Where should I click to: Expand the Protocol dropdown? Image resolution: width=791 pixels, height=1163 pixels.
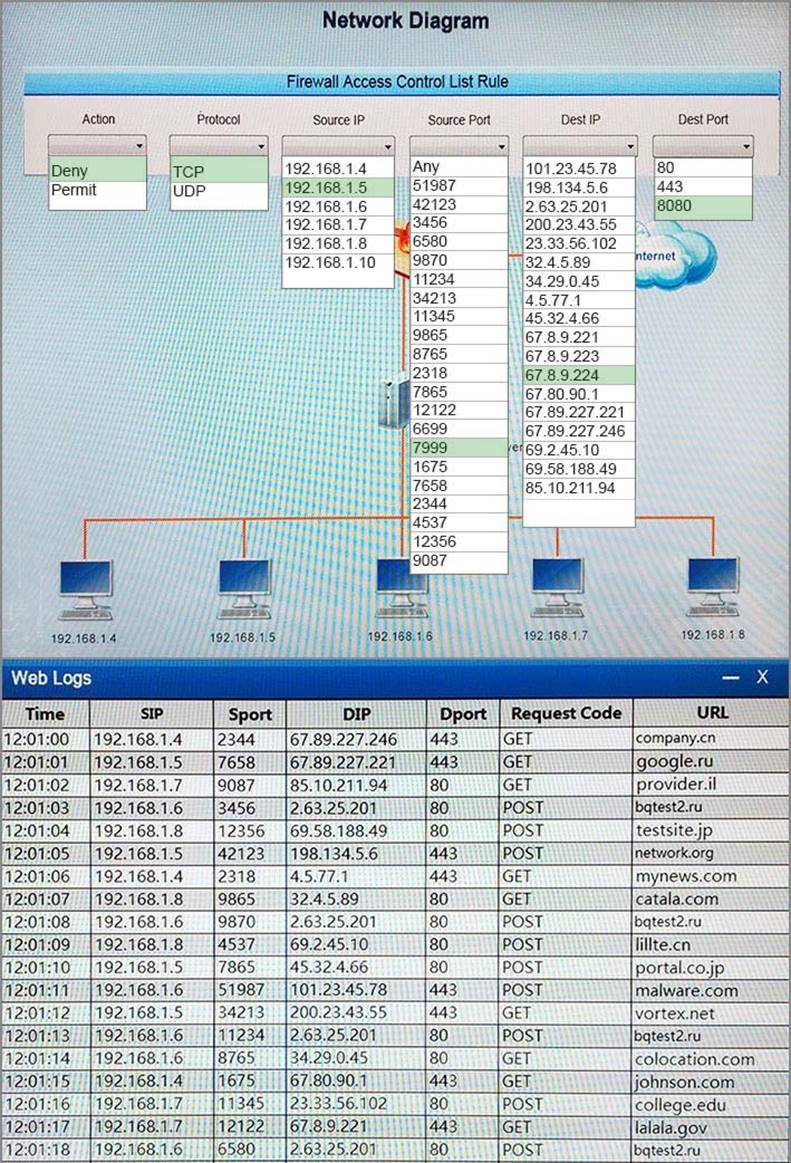(x=218, y=146)
